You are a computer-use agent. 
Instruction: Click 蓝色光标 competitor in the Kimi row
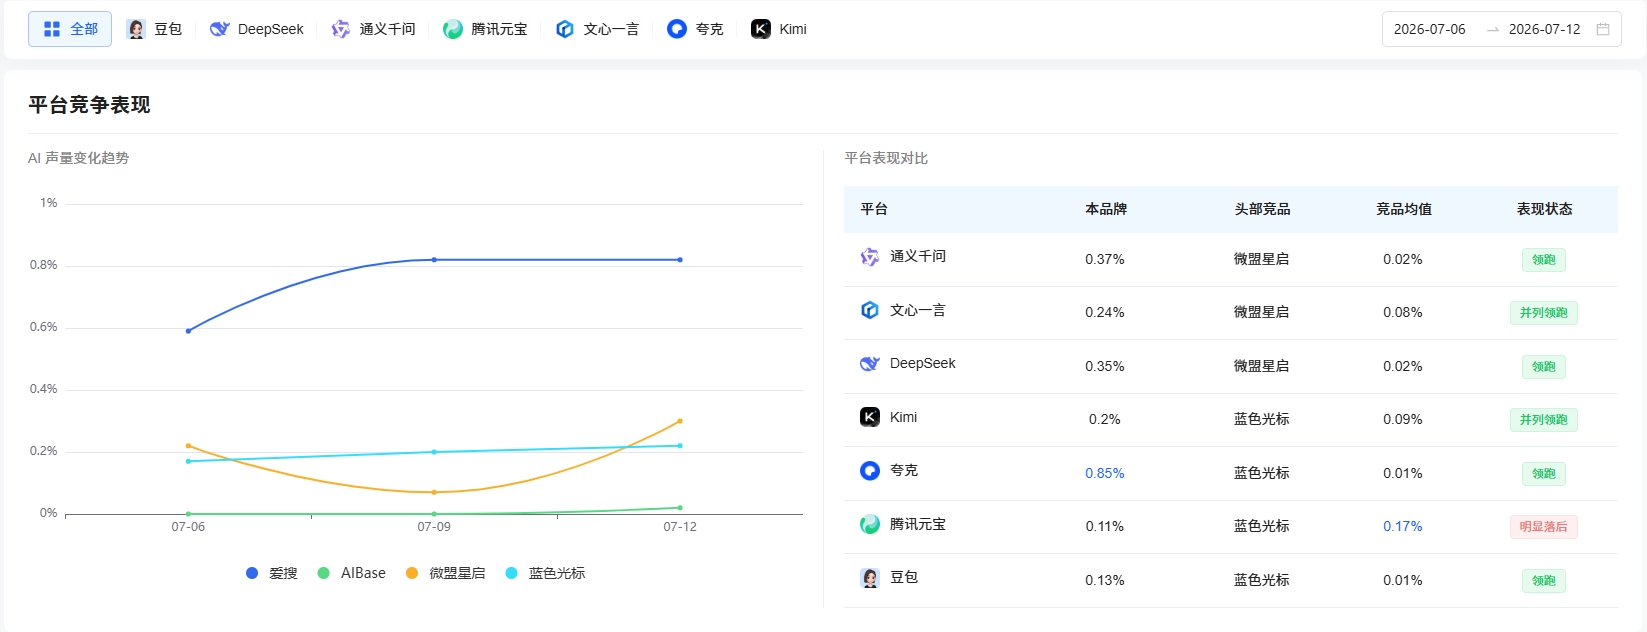(x=1261, y=419)
